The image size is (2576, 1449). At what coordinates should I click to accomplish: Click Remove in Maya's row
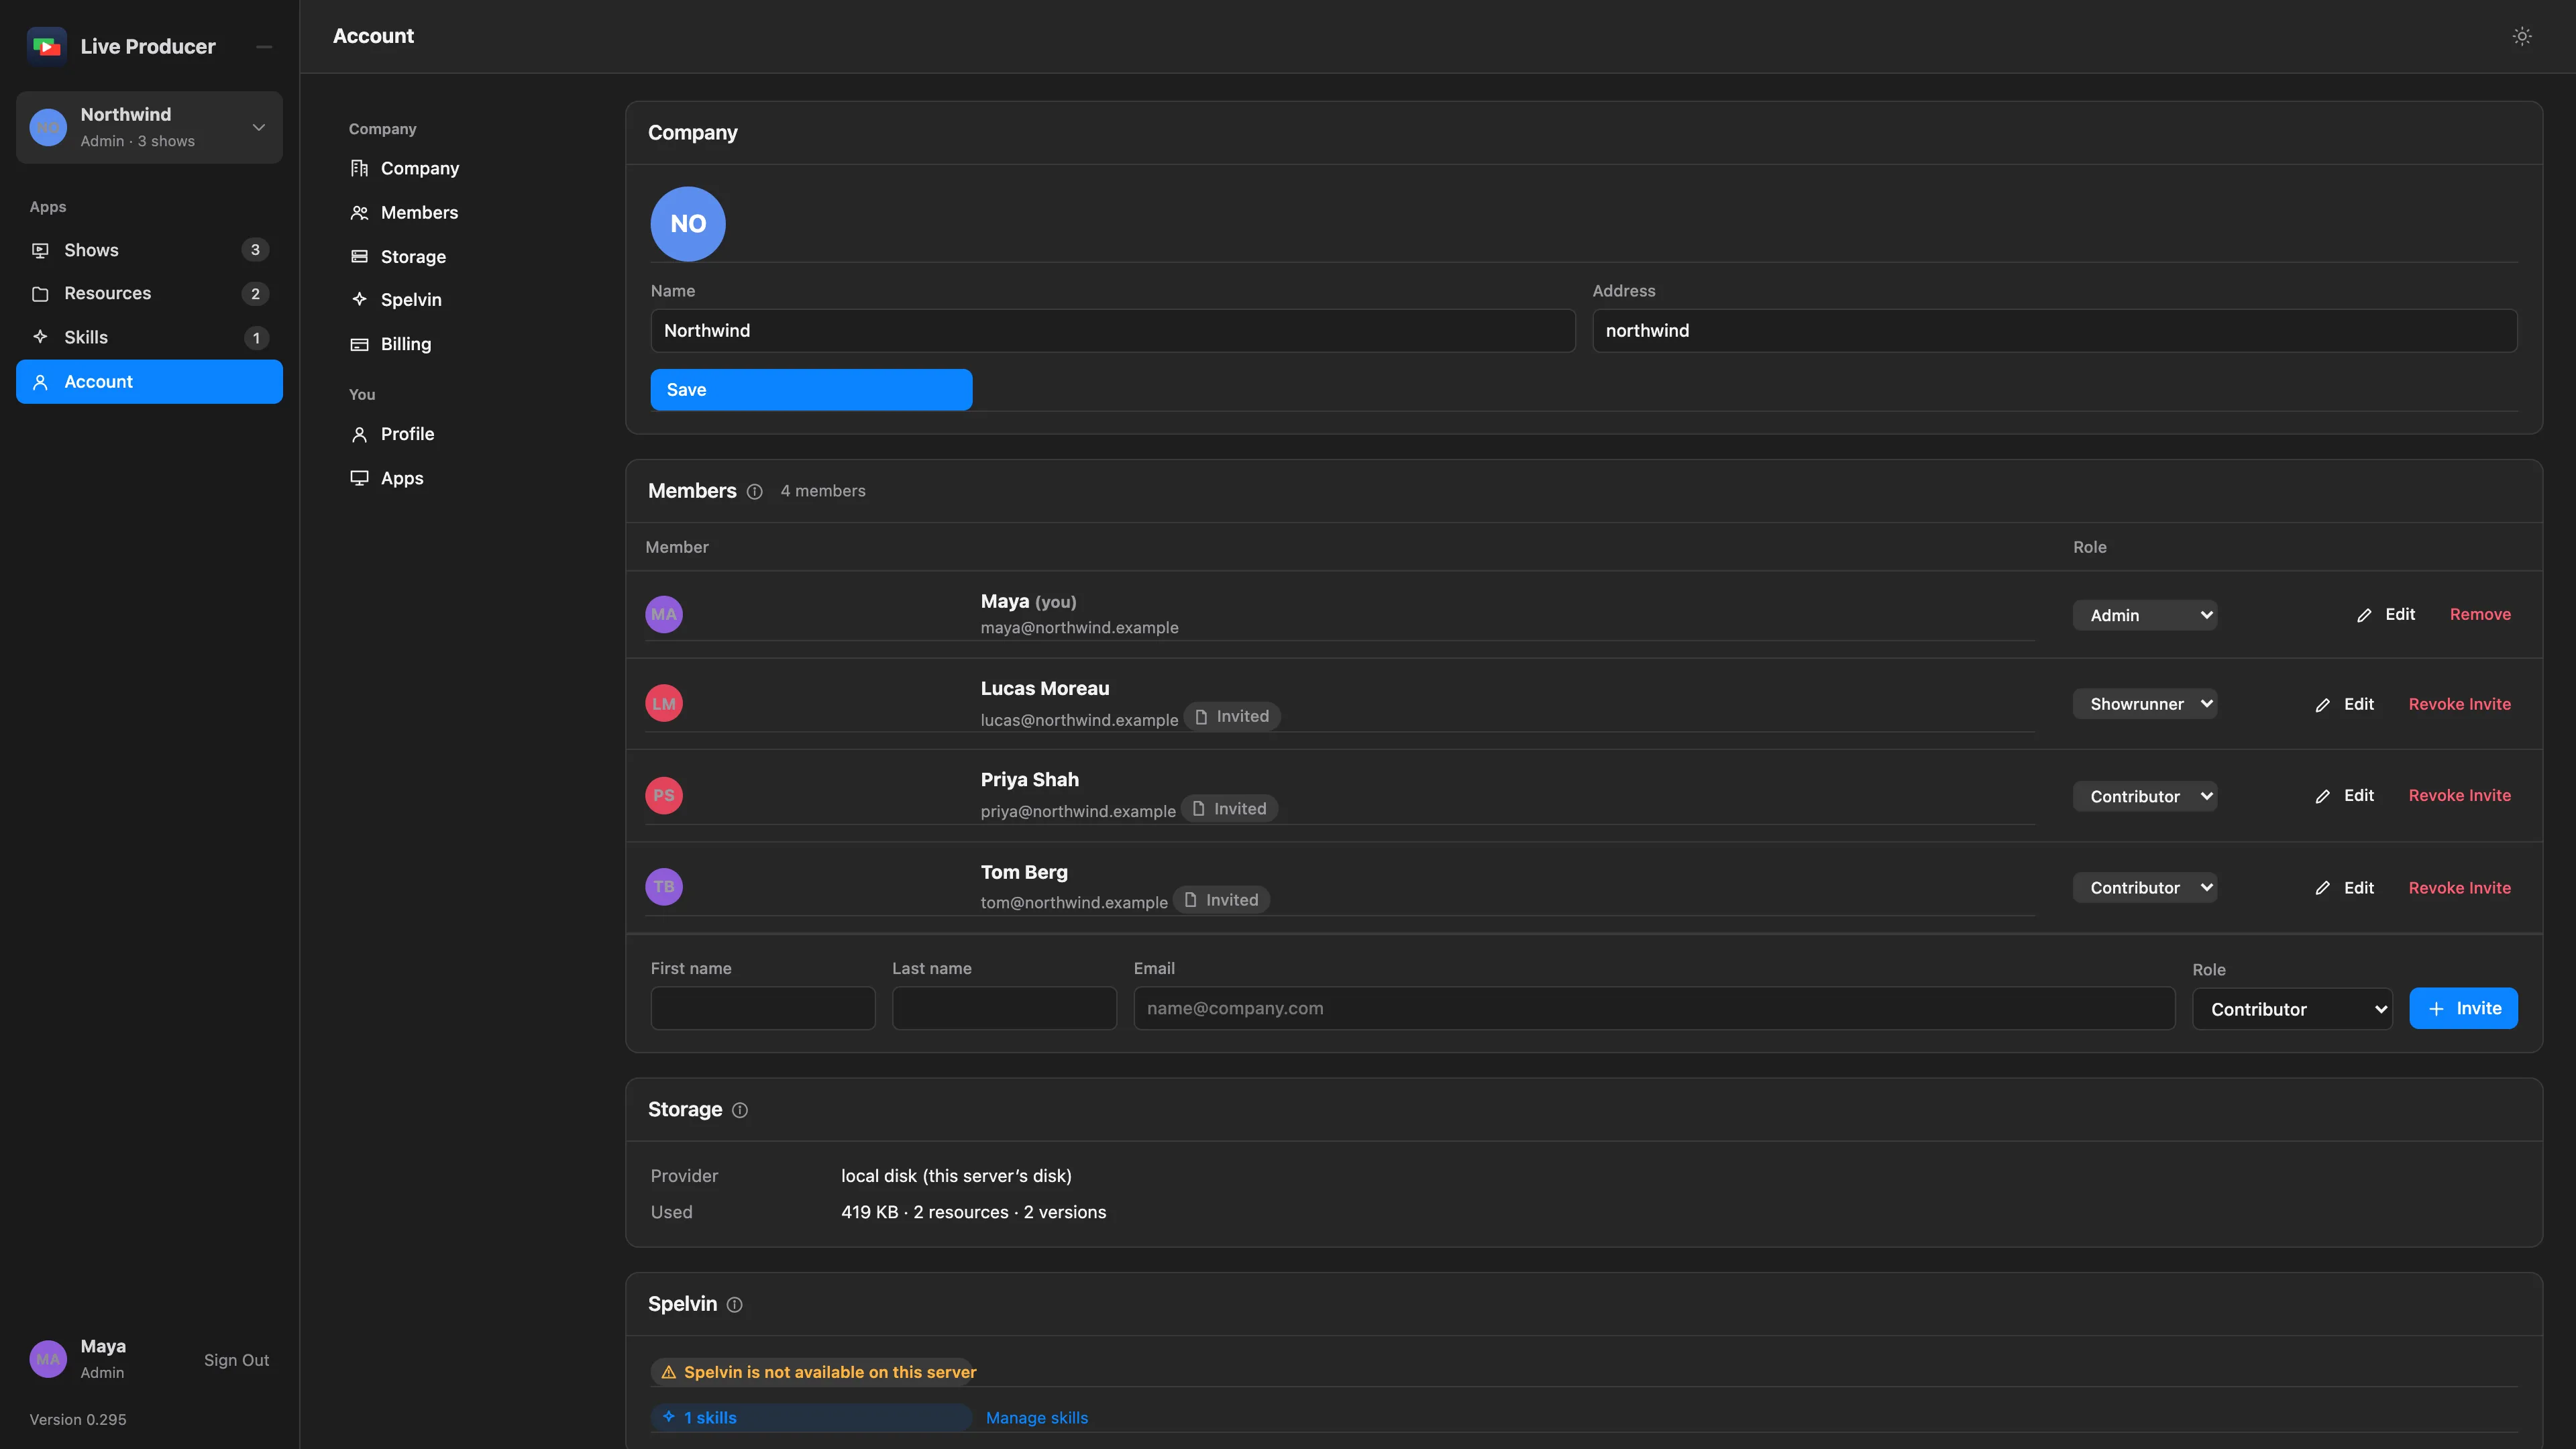[2480, 615]
